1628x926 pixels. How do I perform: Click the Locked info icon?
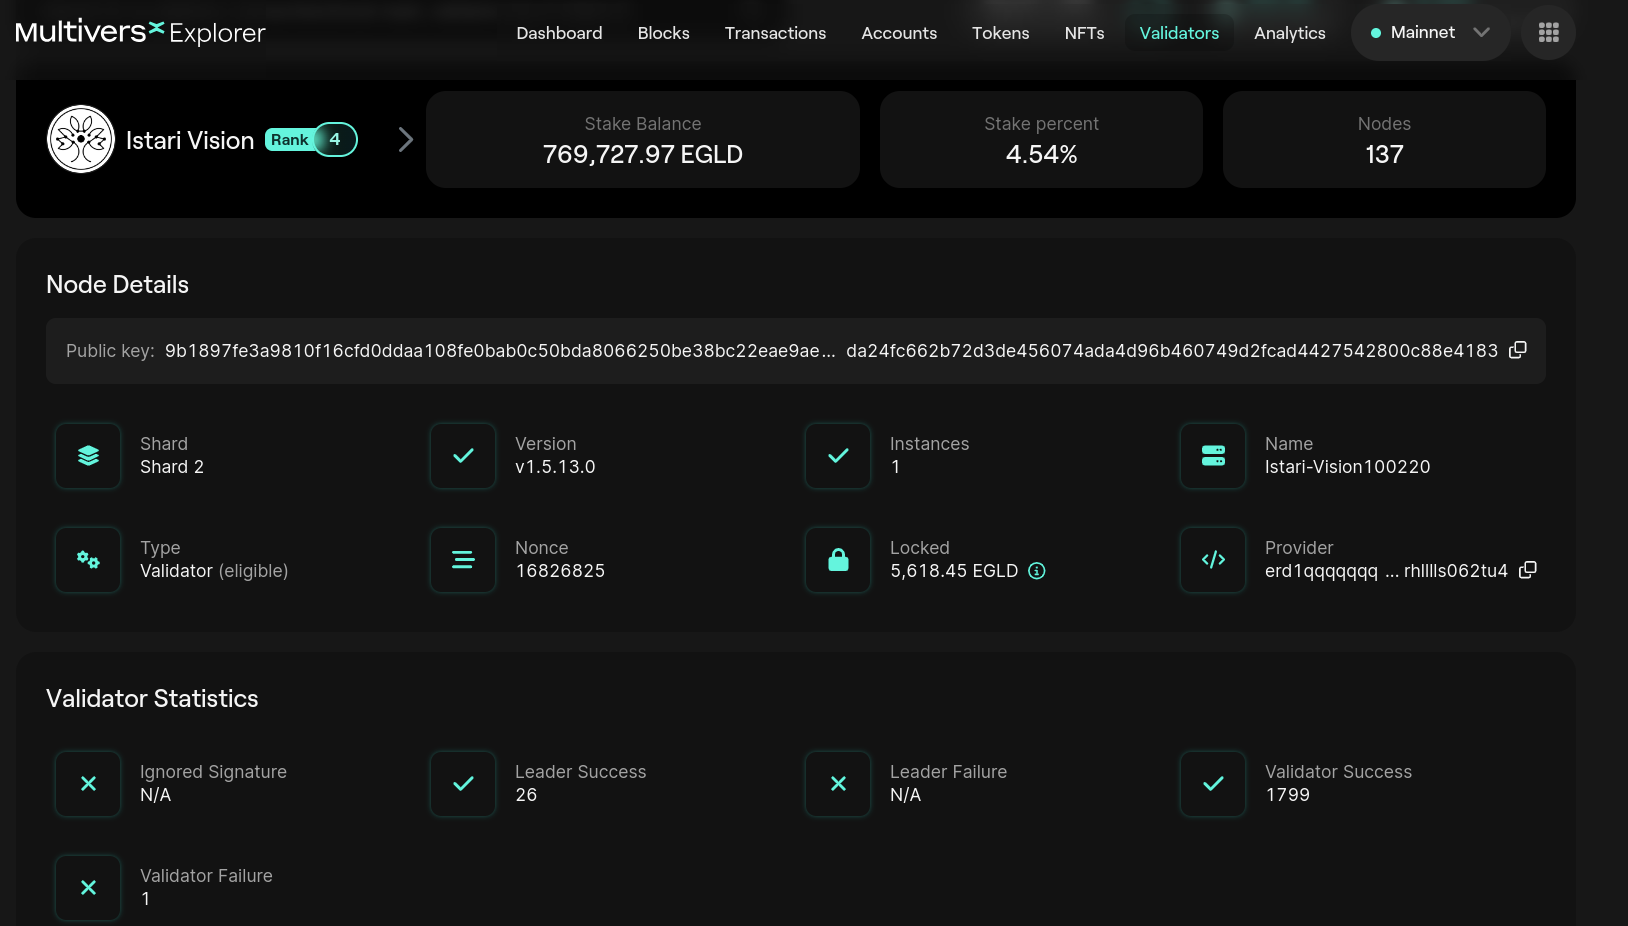point(1037,571)
